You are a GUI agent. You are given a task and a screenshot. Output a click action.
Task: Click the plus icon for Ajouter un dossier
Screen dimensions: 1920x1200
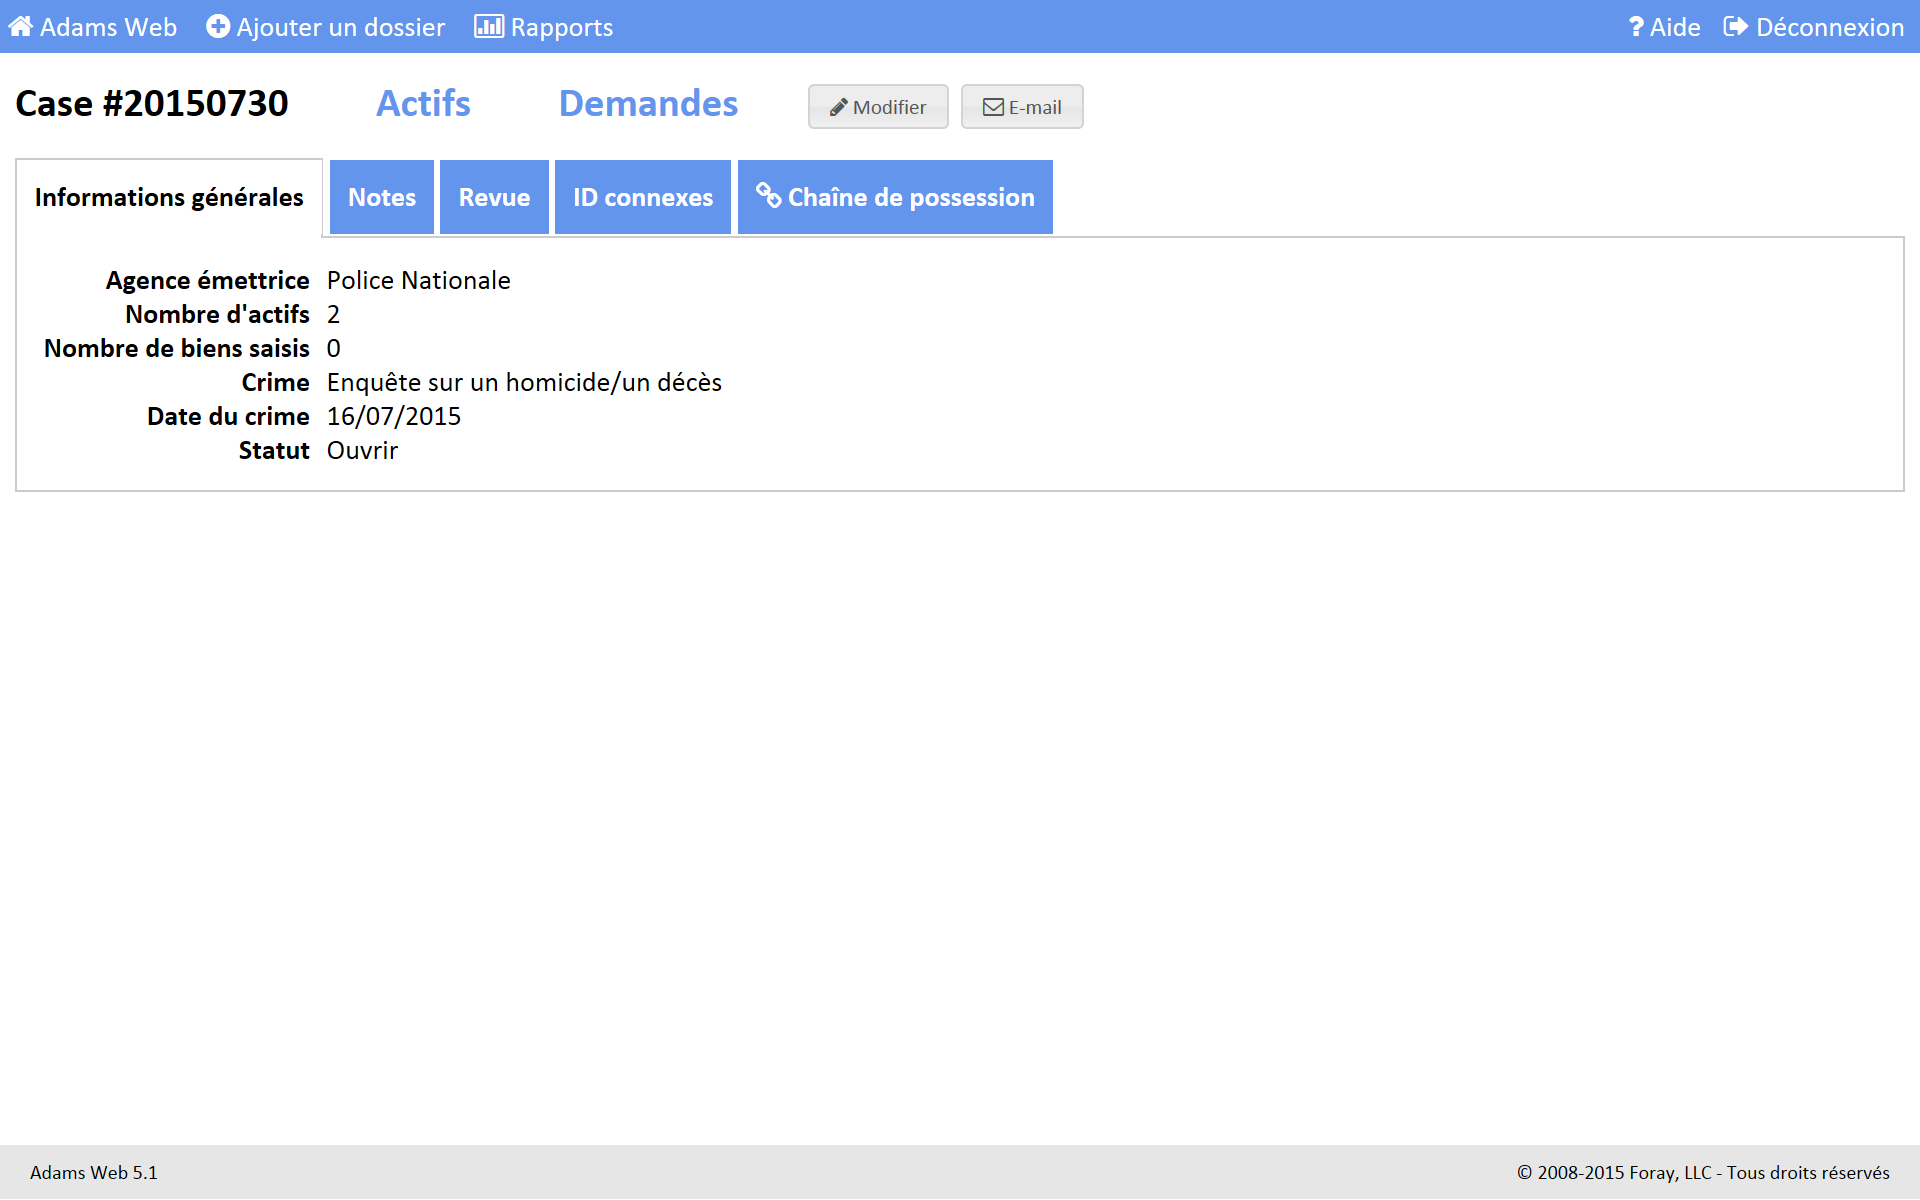tap(217, 26)
